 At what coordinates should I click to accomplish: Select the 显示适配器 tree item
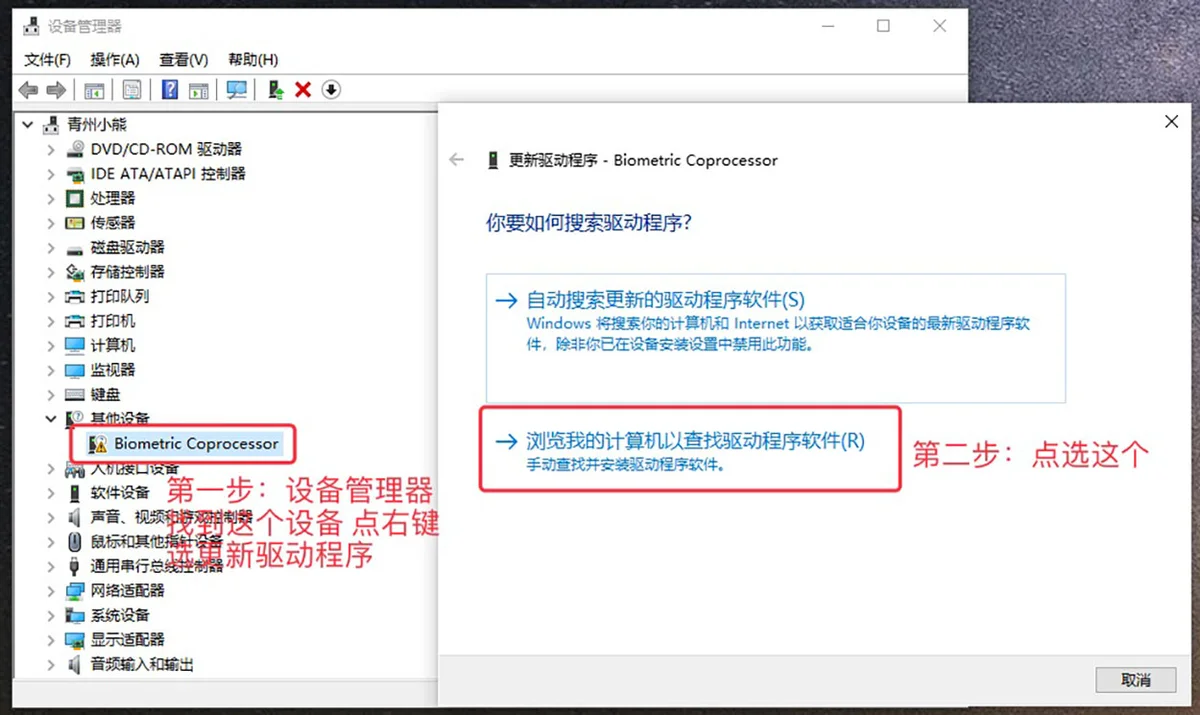(127, 639)
